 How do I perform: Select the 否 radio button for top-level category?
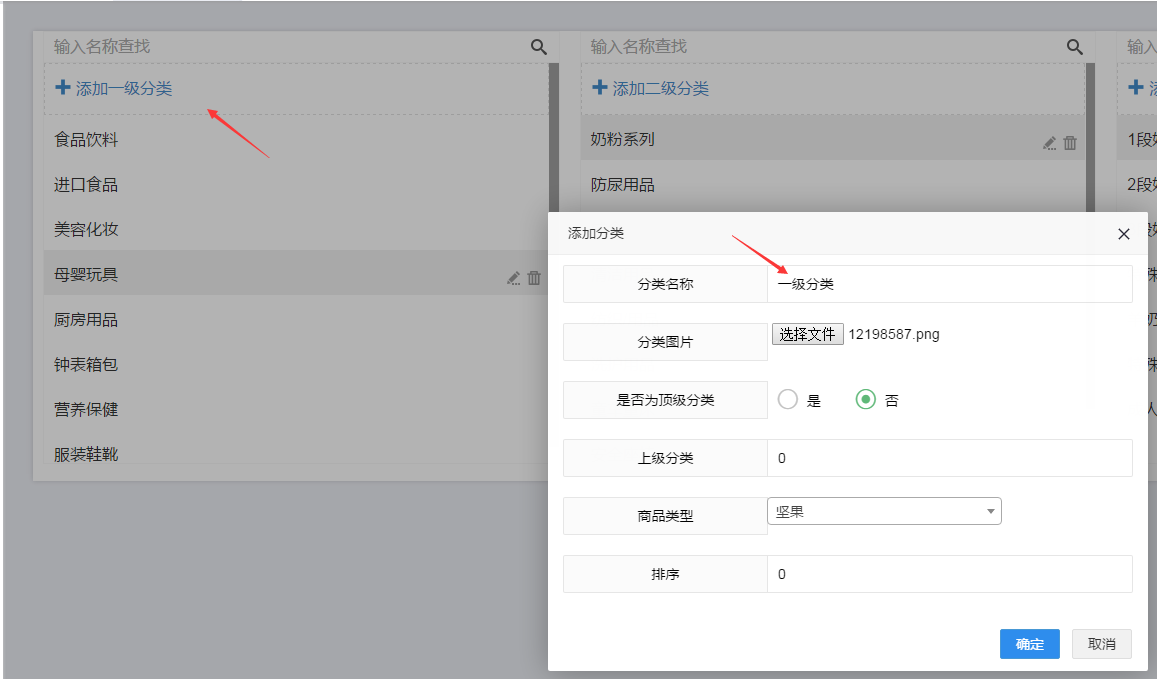(x=865, y=400)
